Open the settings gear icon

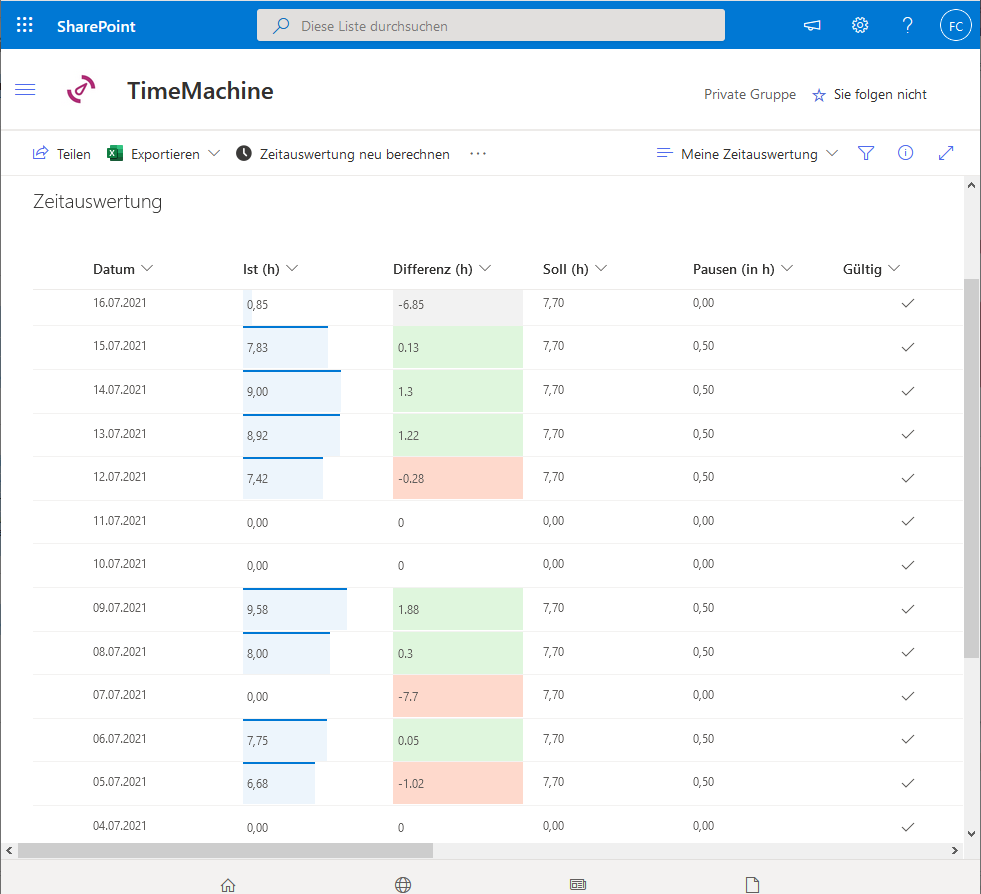pyautogui.click(x=860, y=26)
